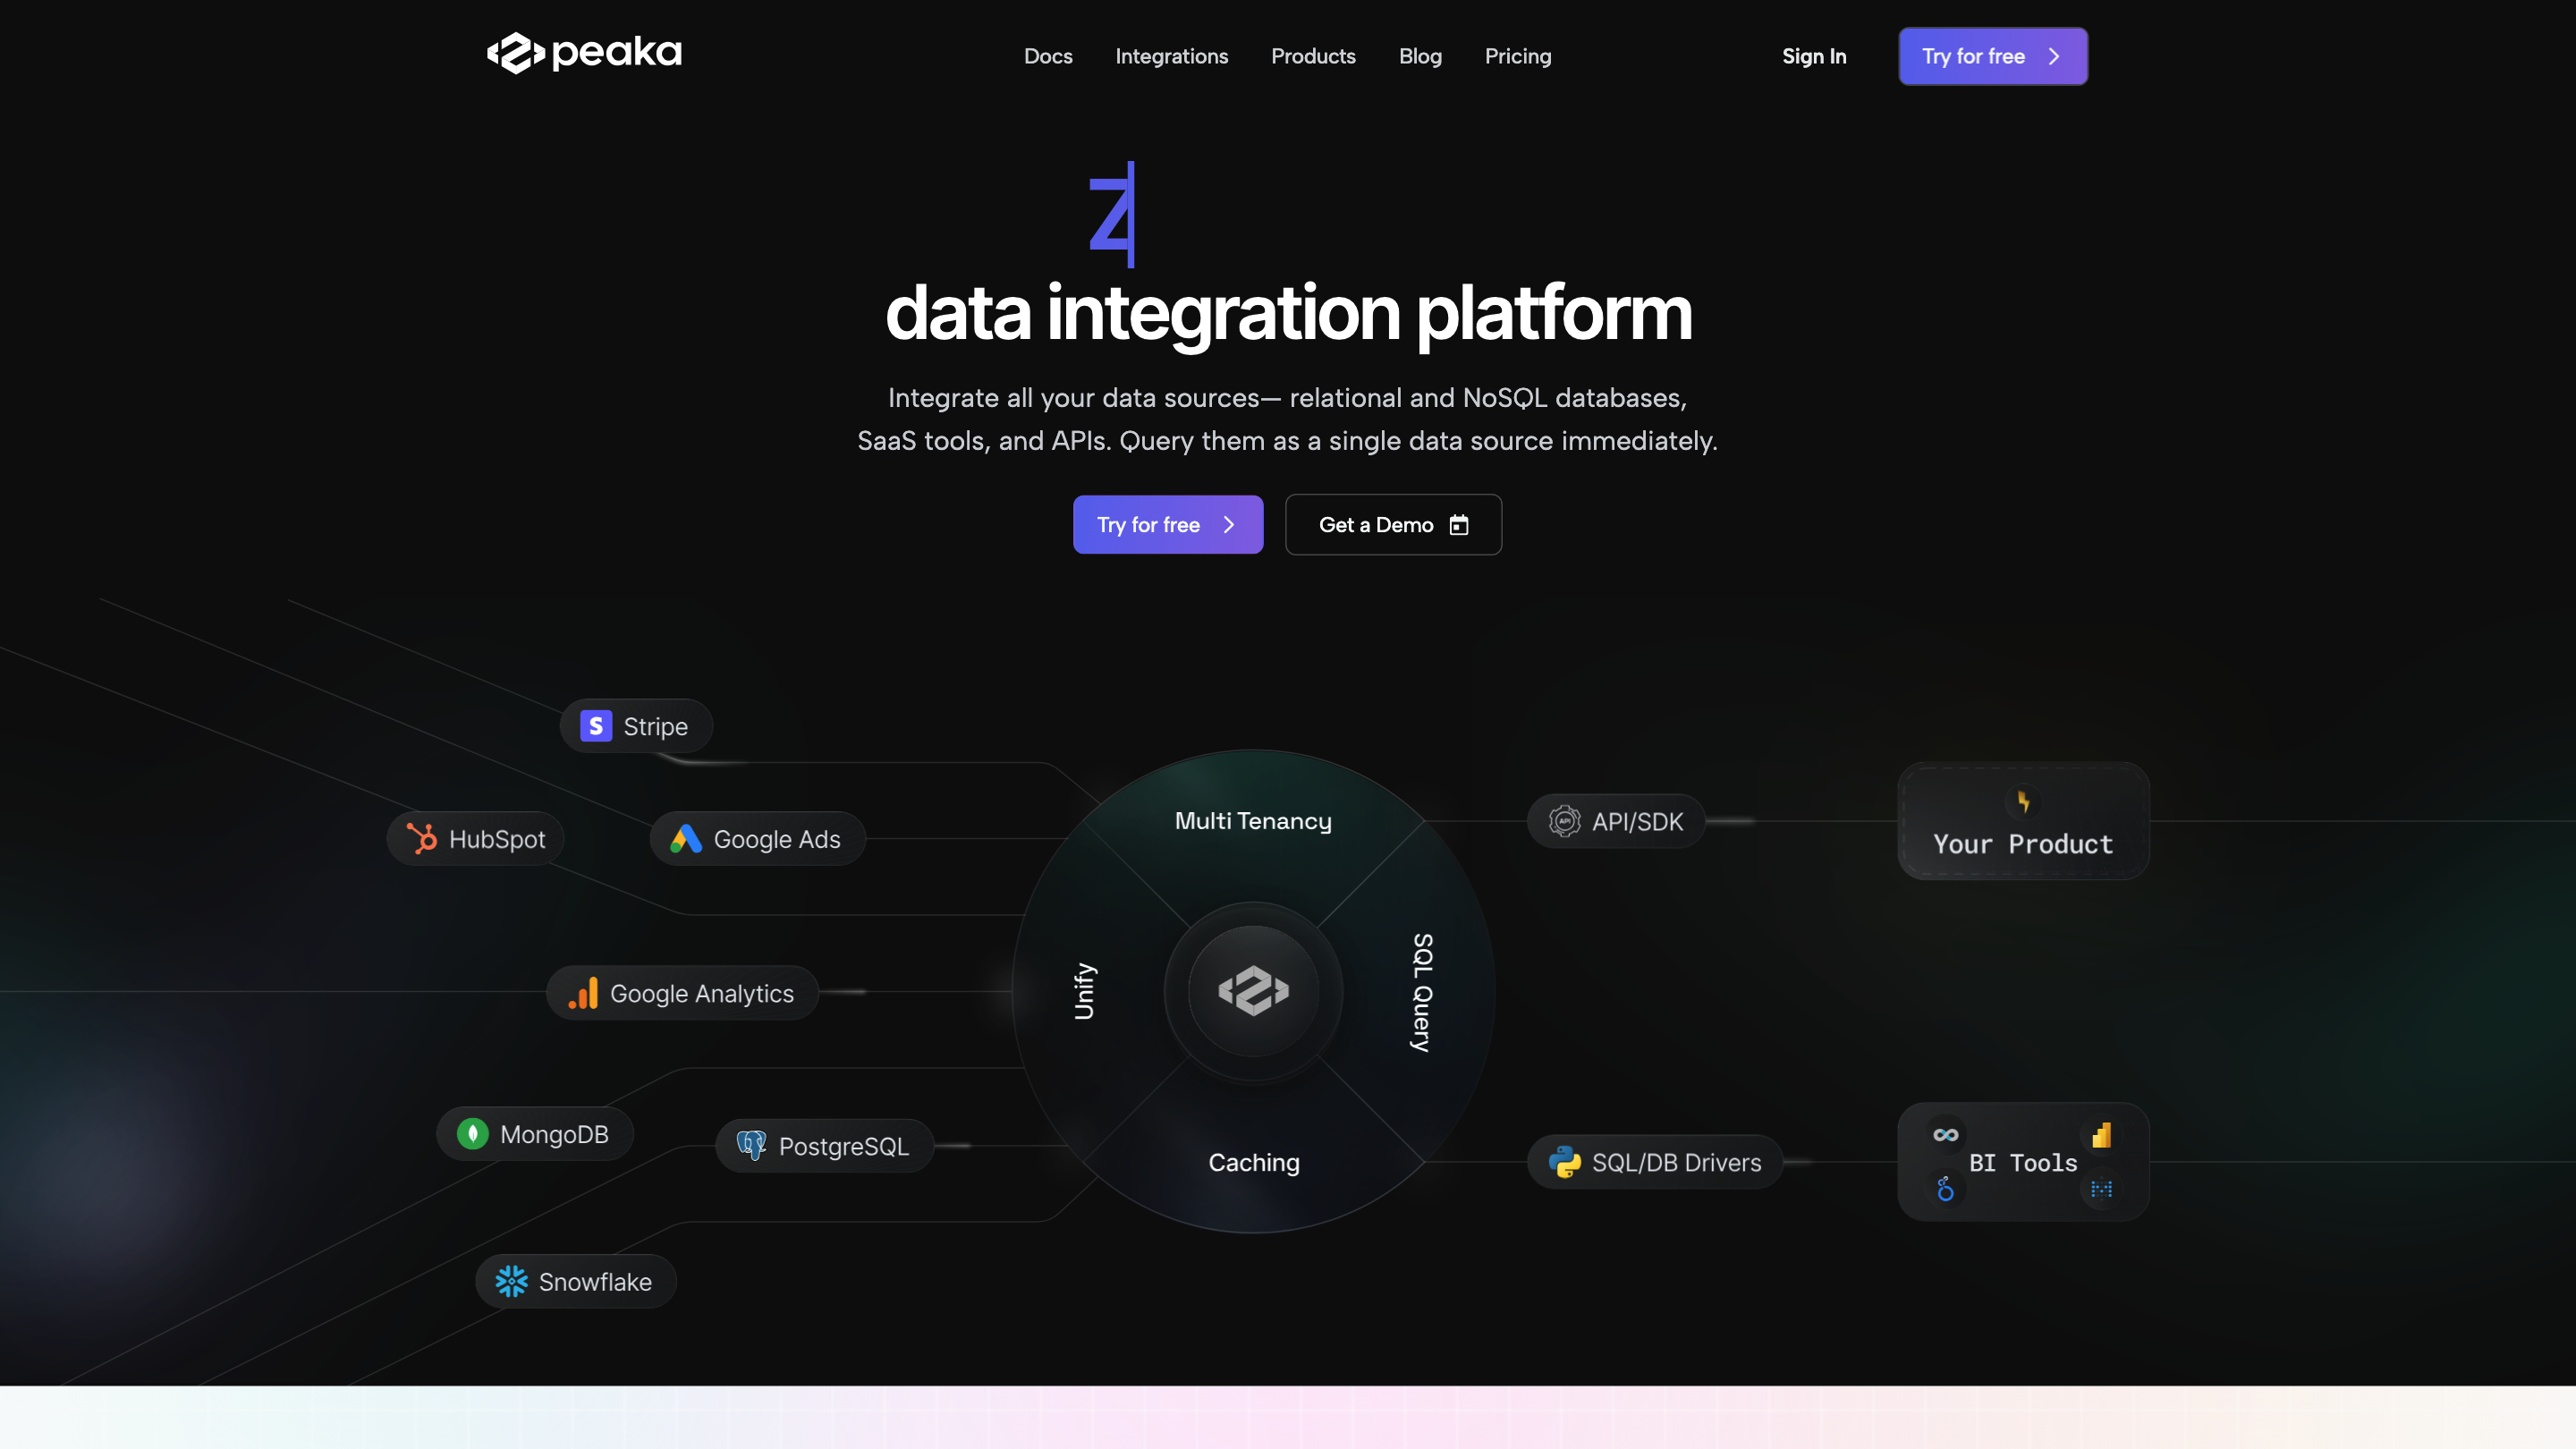2576x1449 pixels.
Task: Open the Pricing page
Action: point(1518,56)
